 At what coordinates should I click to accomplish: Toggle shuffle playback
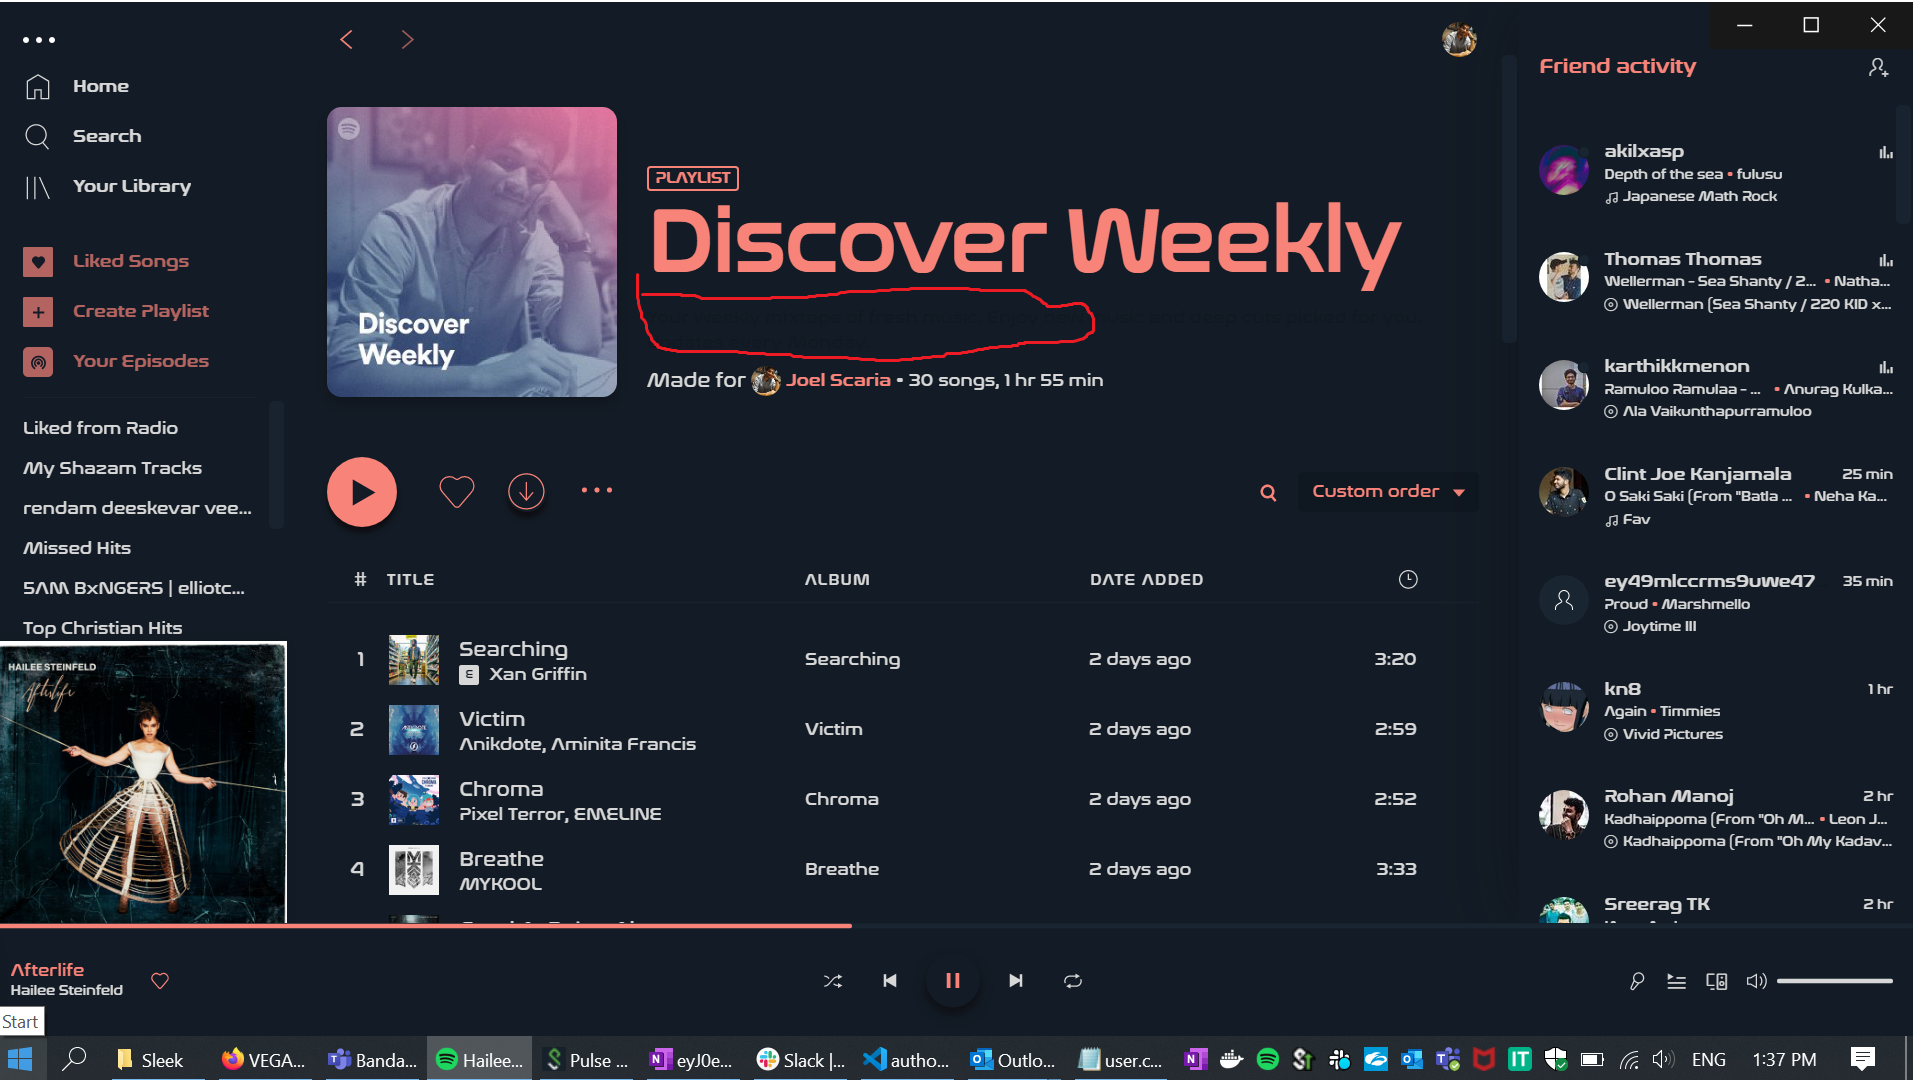832,981
